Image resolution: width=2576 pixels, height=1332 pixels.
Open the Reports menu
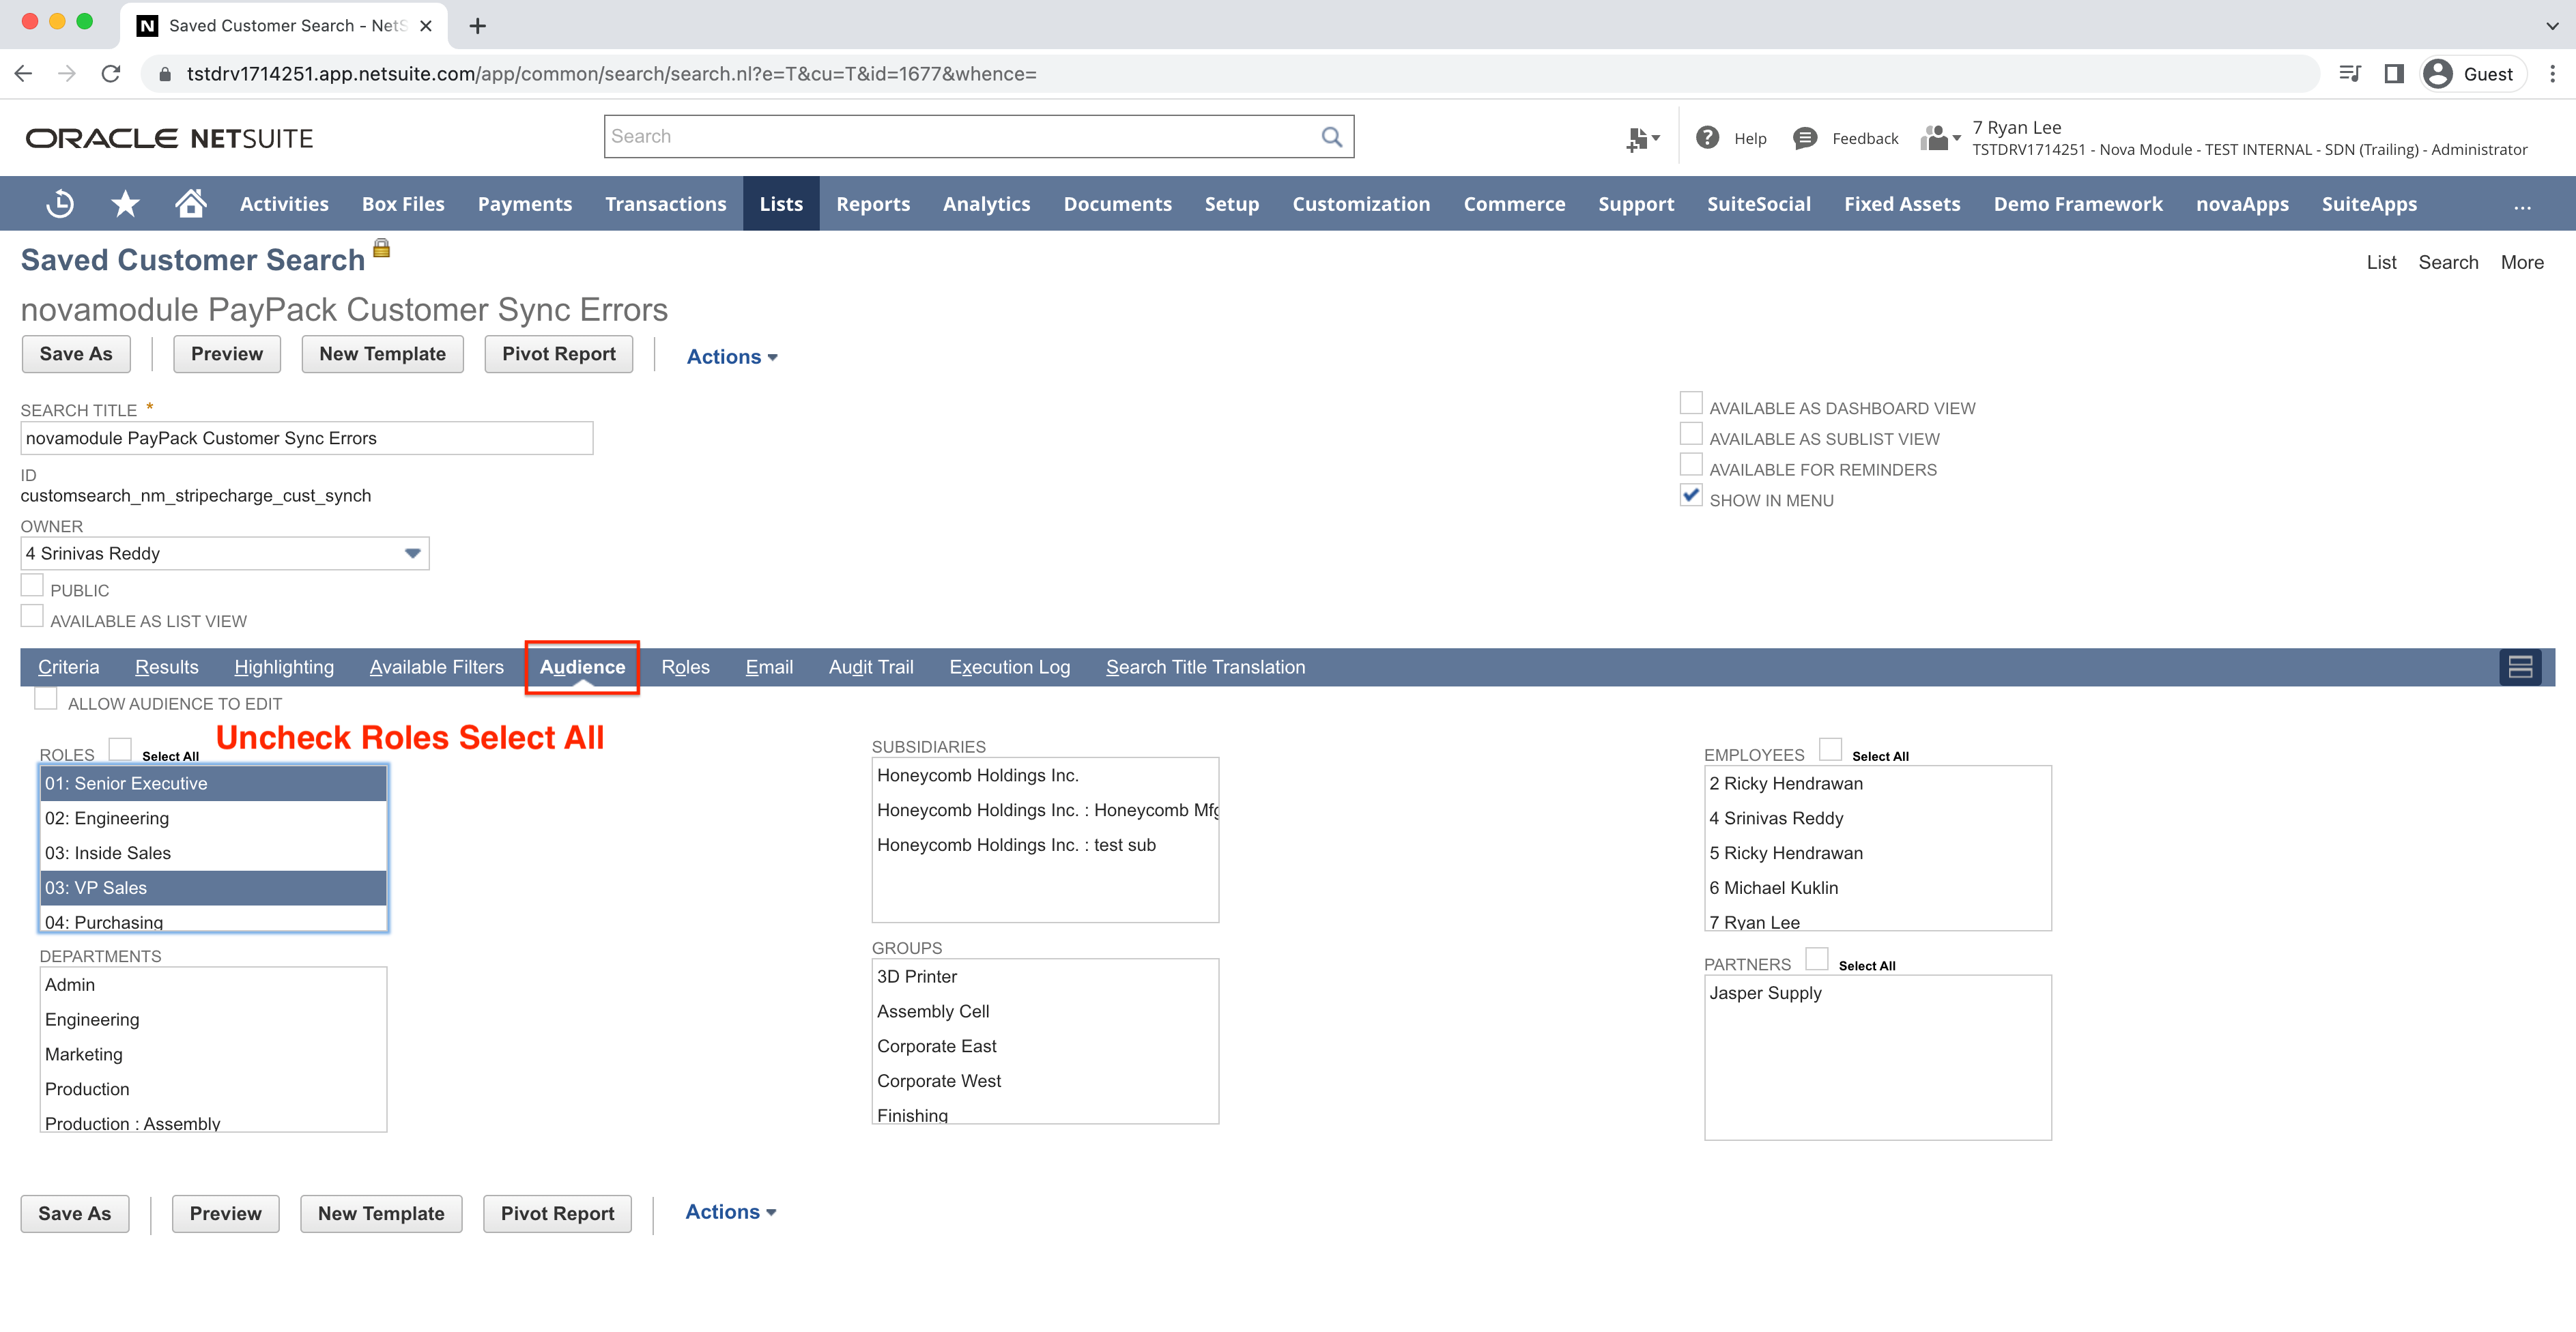[x=873, y=203]
